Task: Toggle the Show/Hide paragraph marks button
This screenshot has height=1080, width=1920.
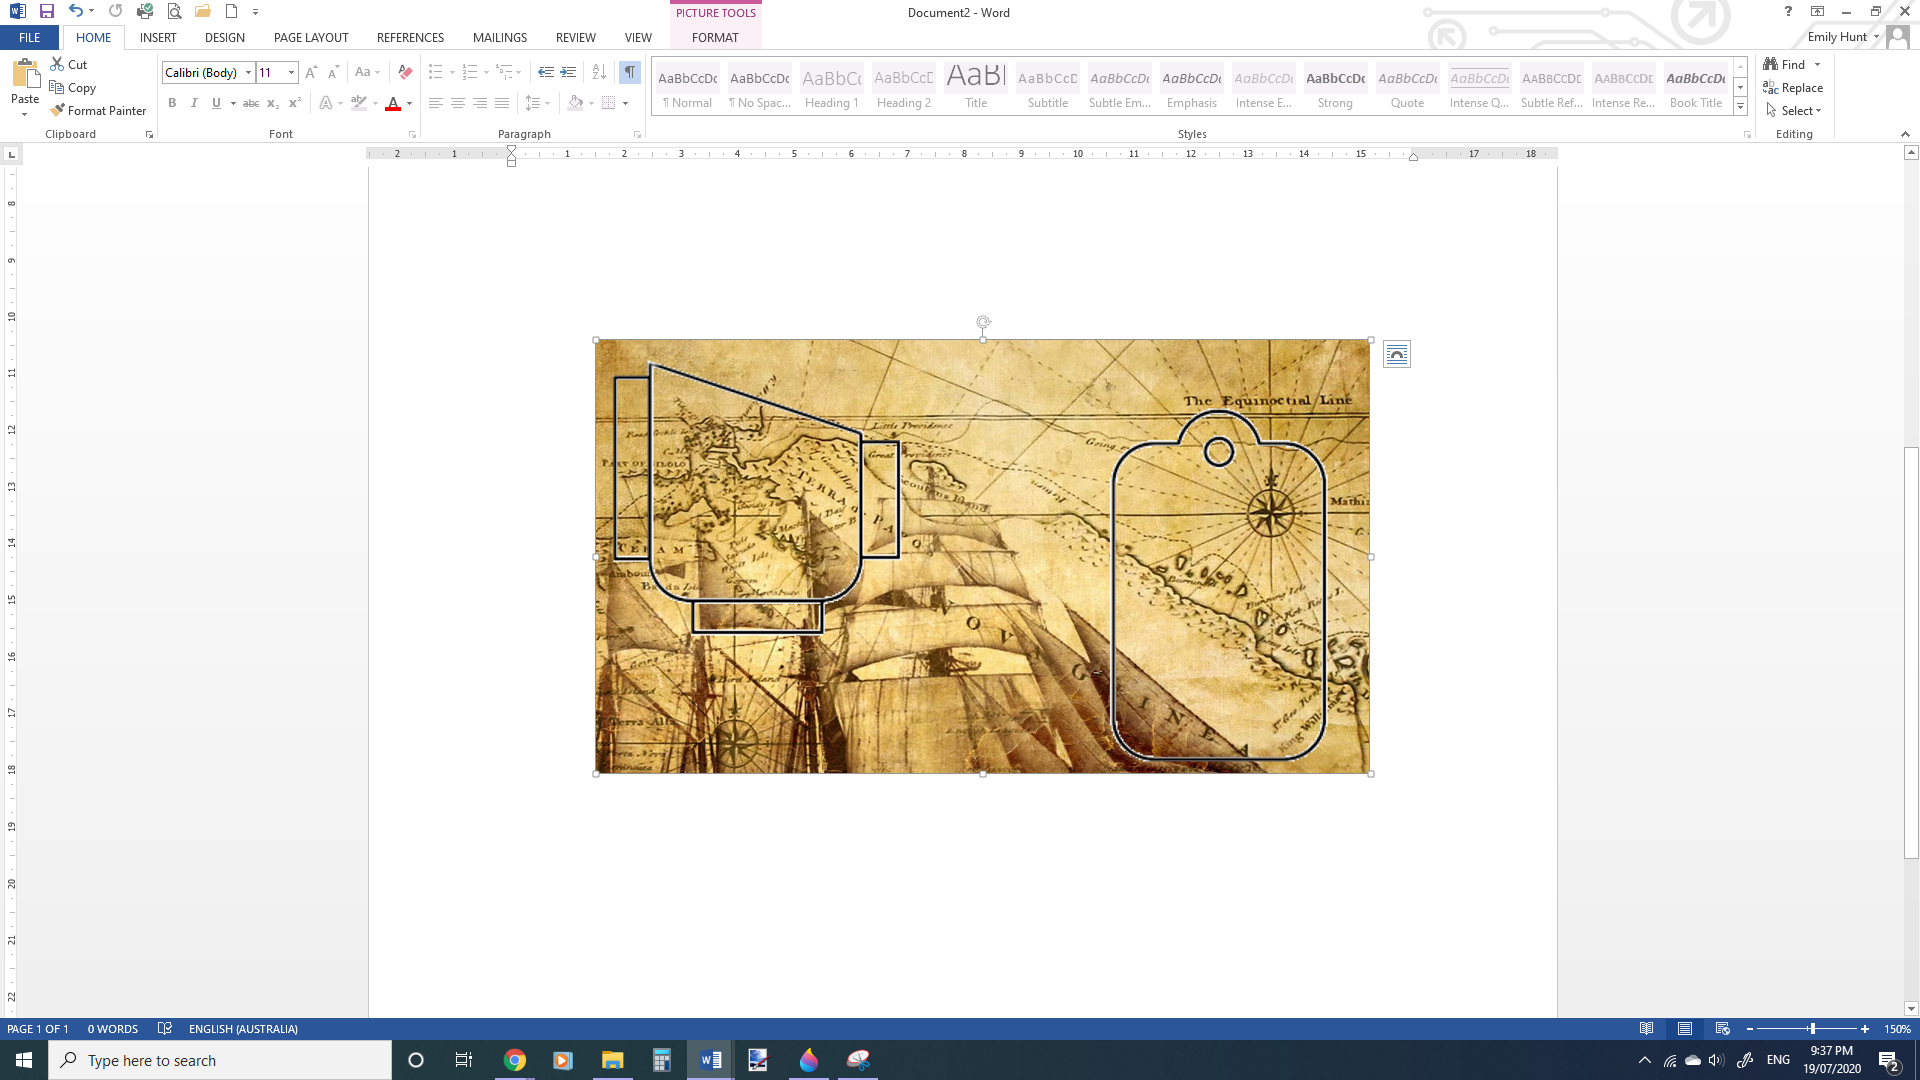Action: 630,72
